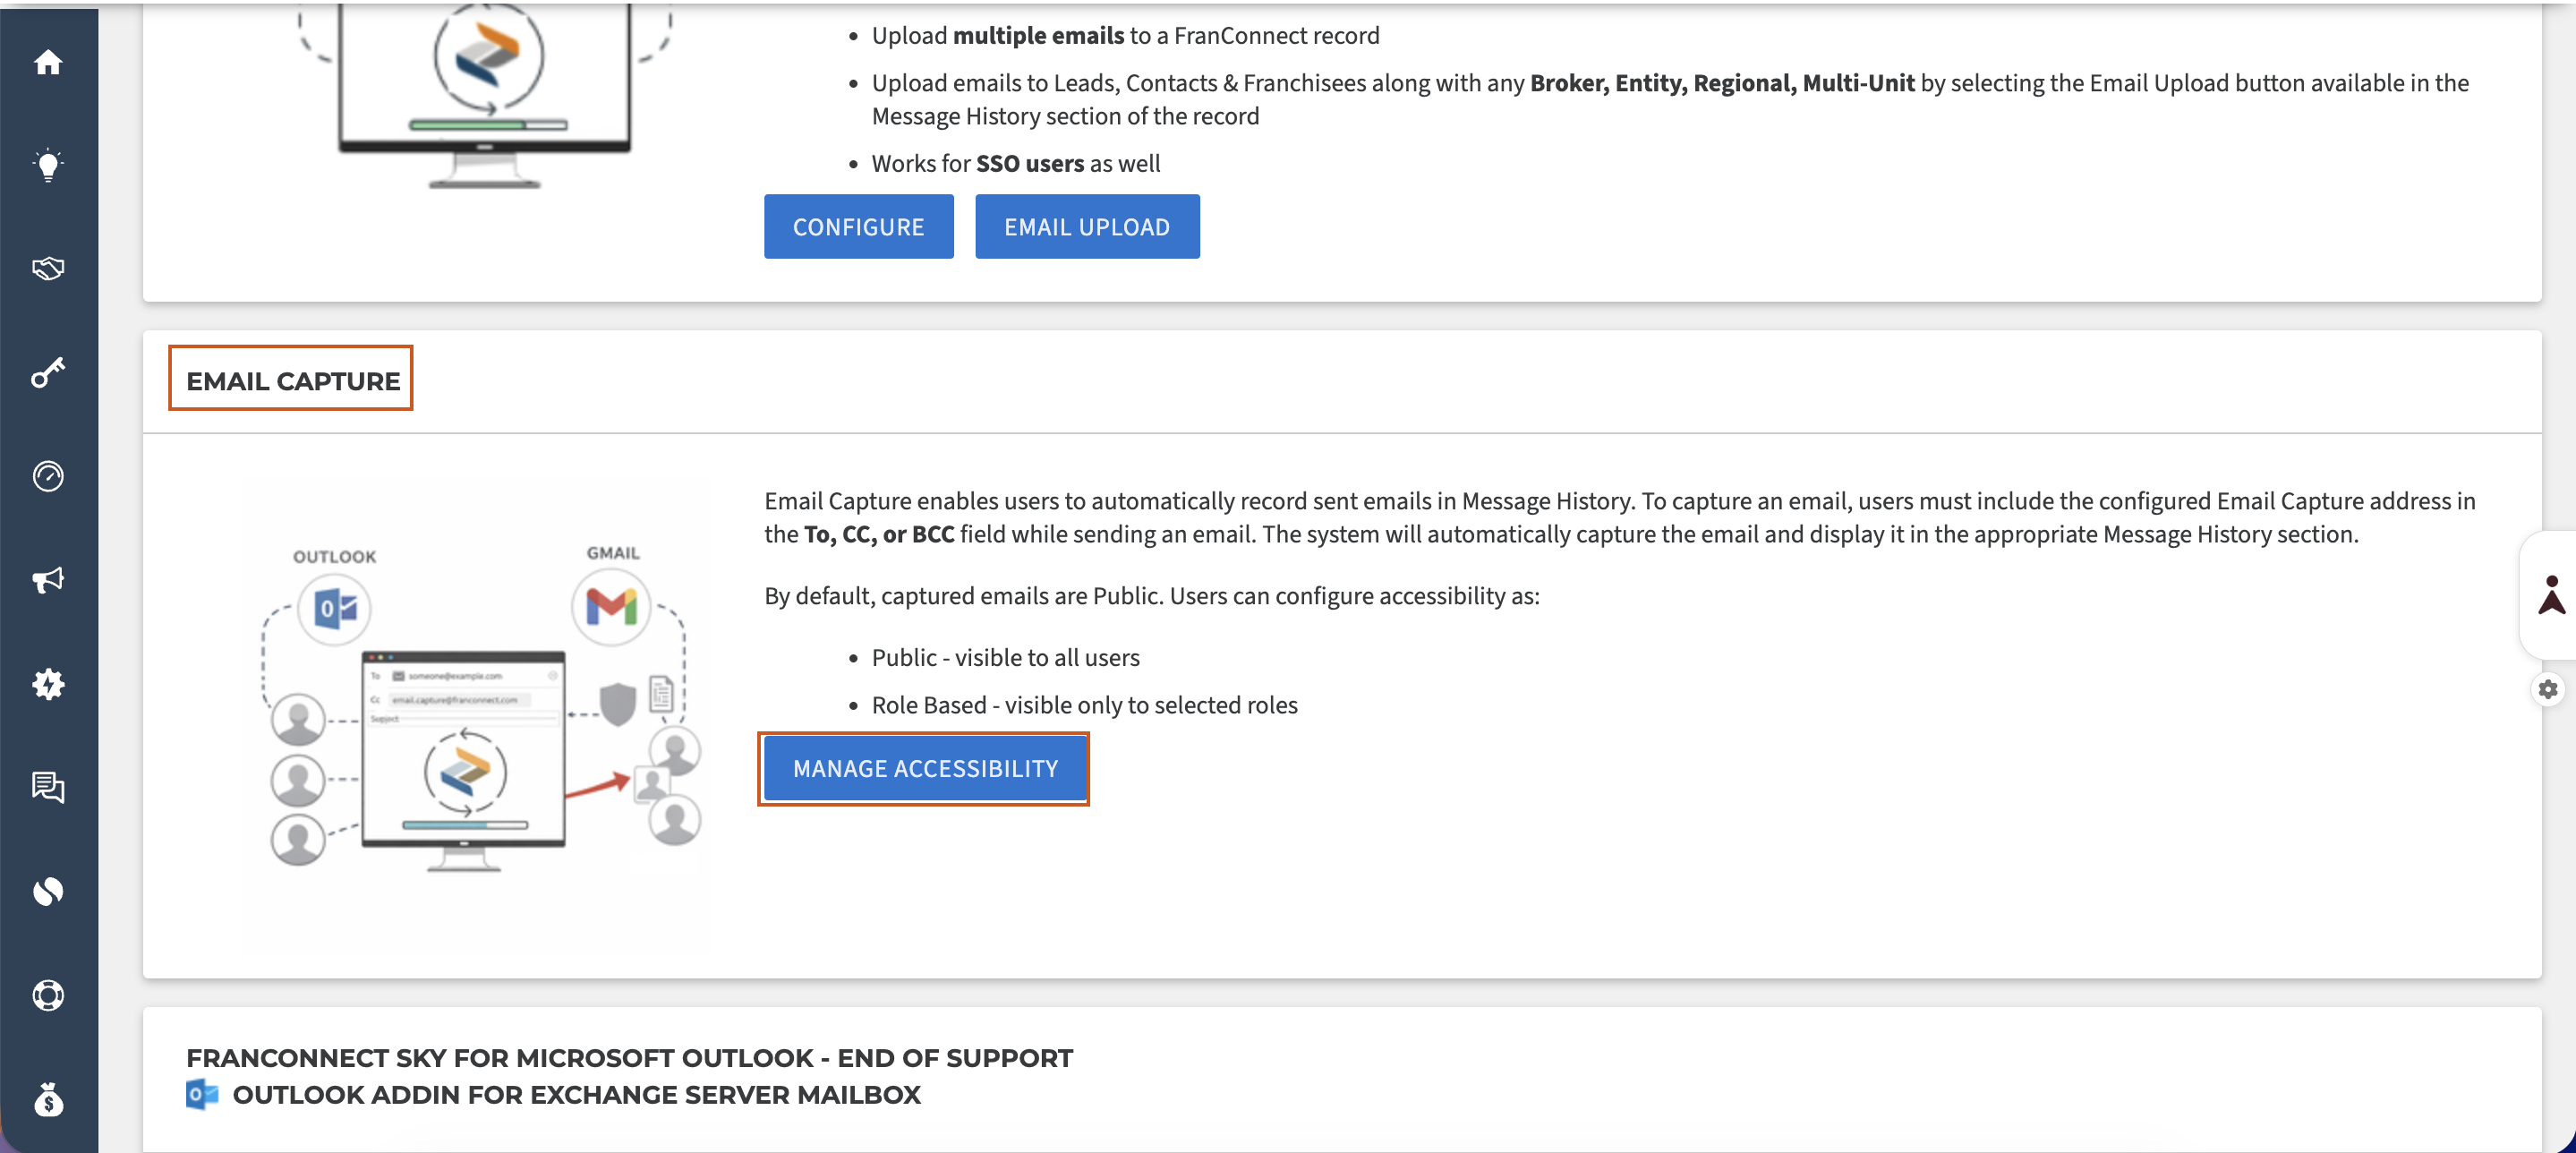The image size is (2576, 1153).
Task: Click the CONFIGURE button
Action: pyautogui.click(x=858, y=227)
